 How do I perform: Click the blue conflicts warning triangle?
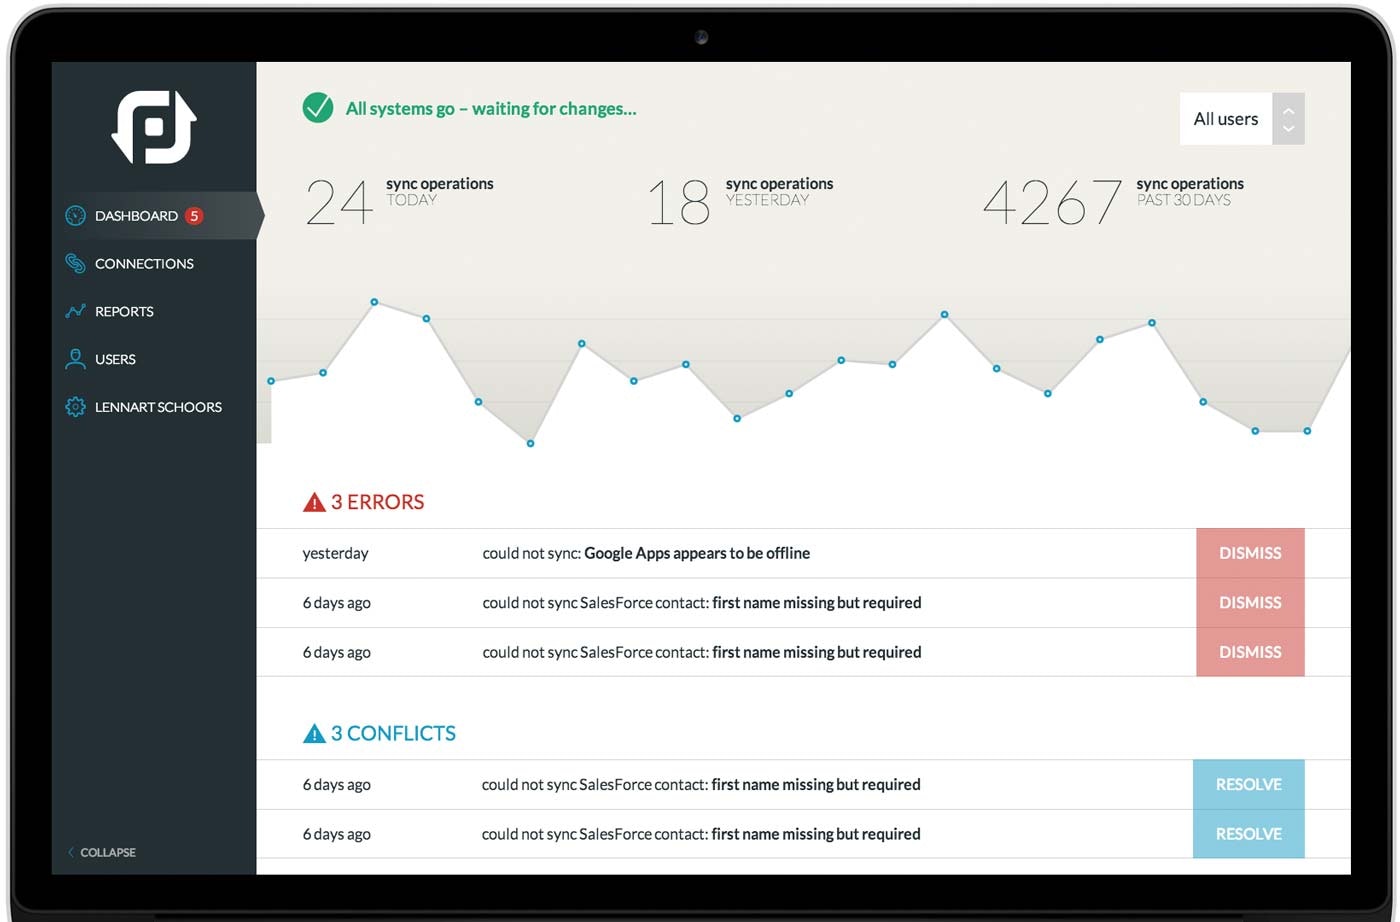314,733
